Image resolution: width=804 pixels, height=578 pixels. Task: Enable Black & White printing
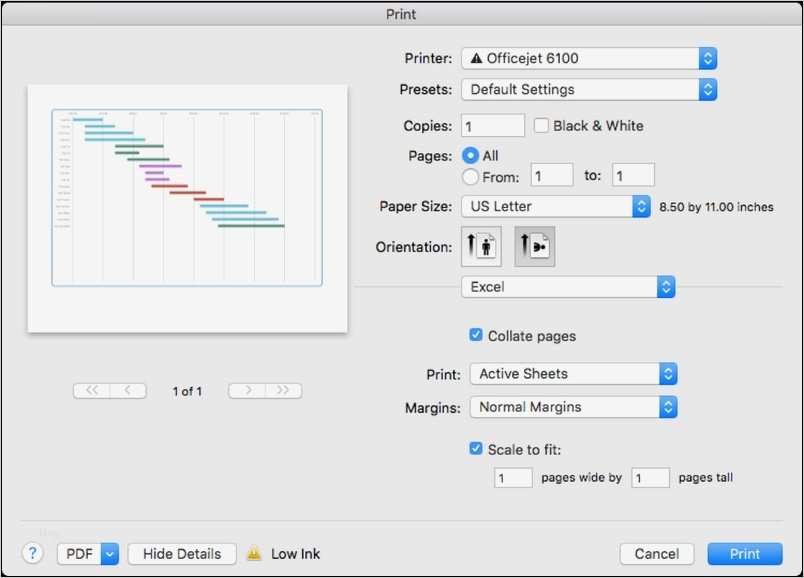point(539,125)
